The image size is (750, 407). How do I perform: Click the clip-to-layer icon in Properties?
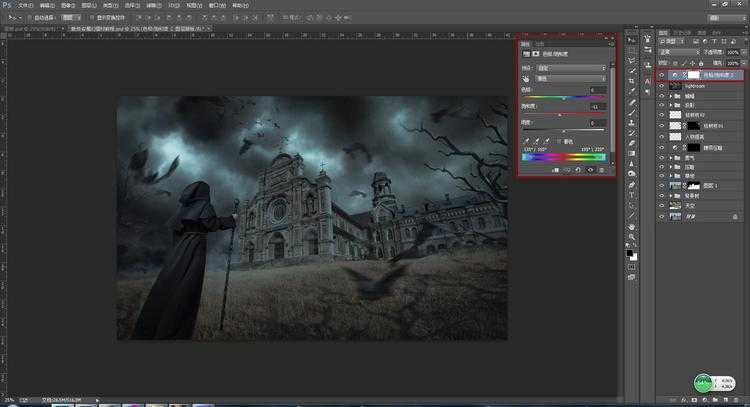[x=553, y=169]
